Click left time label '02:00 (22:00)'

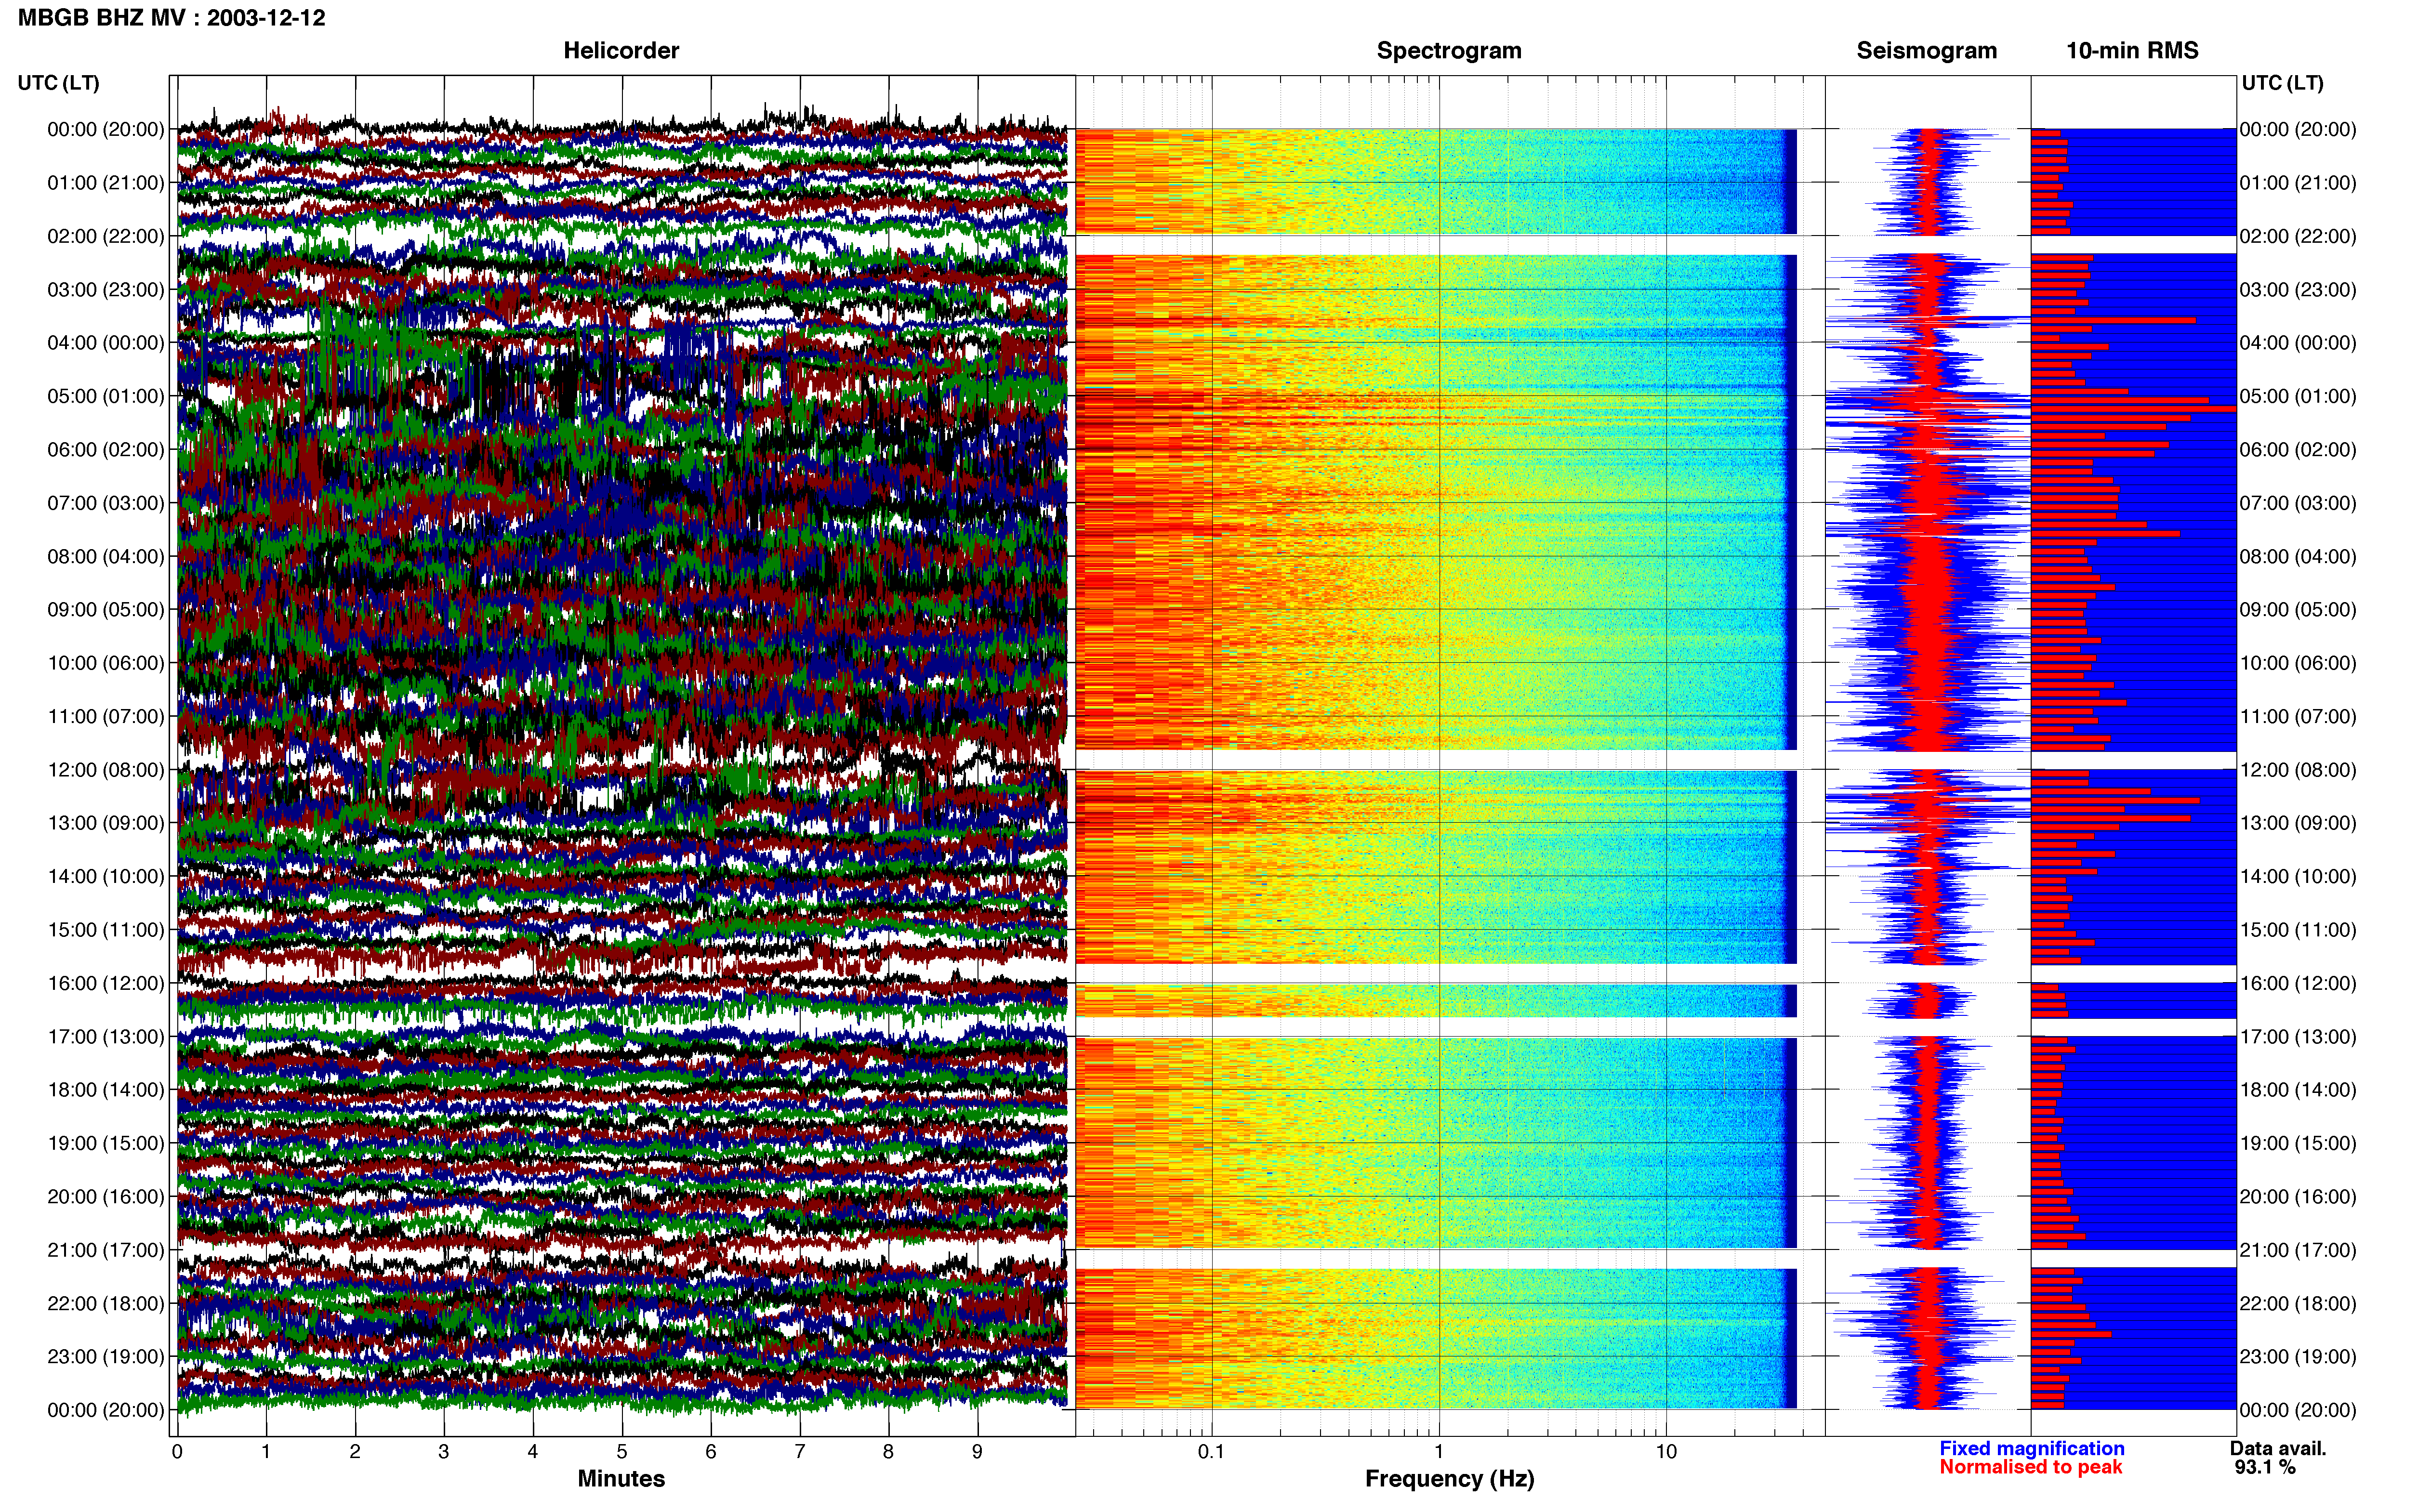point(106,236)
